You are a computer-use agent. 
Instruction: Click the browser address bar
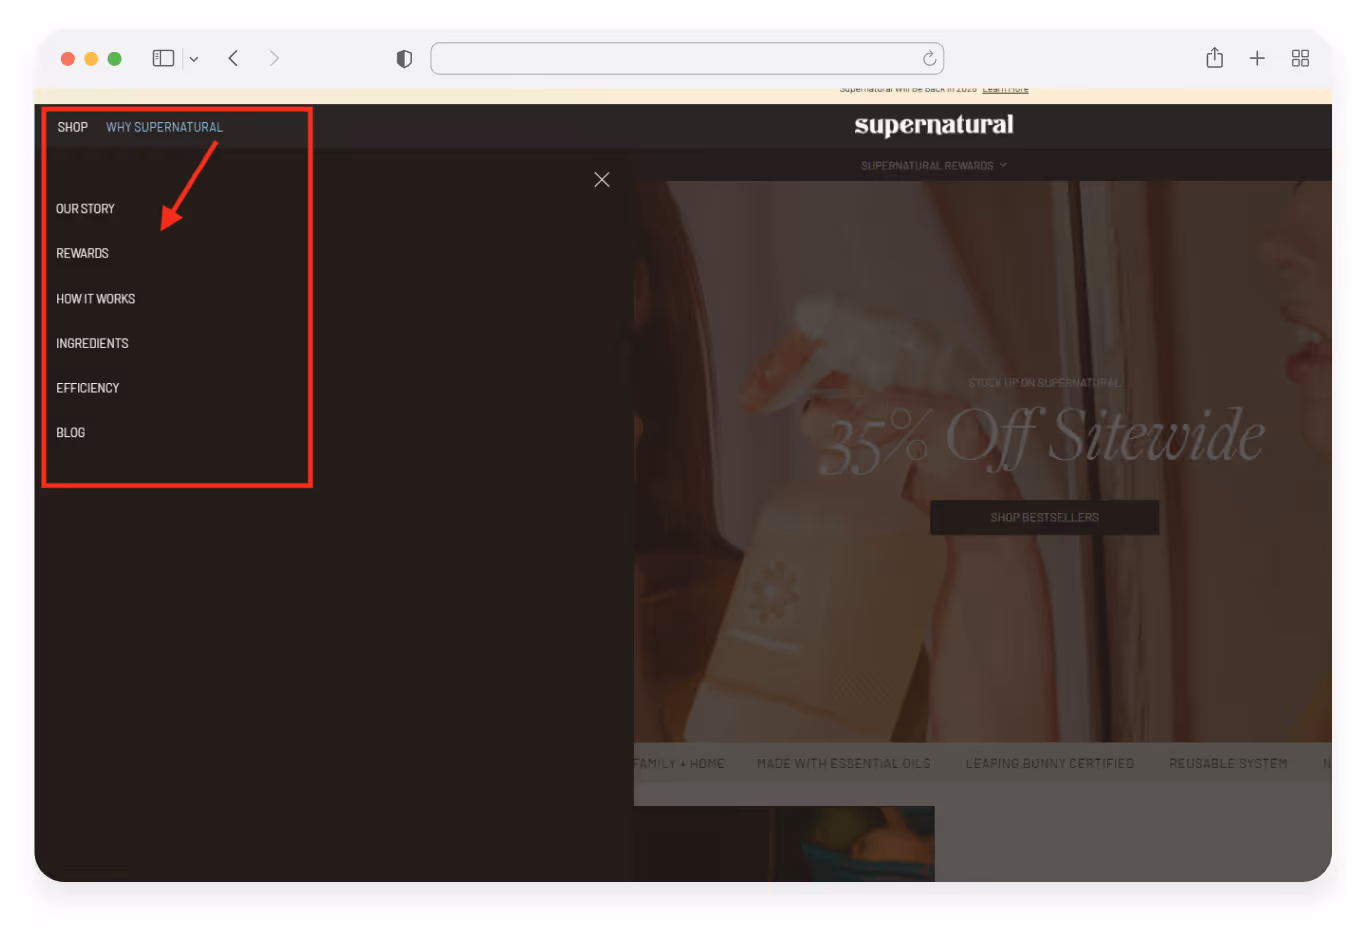click(687, 58)
